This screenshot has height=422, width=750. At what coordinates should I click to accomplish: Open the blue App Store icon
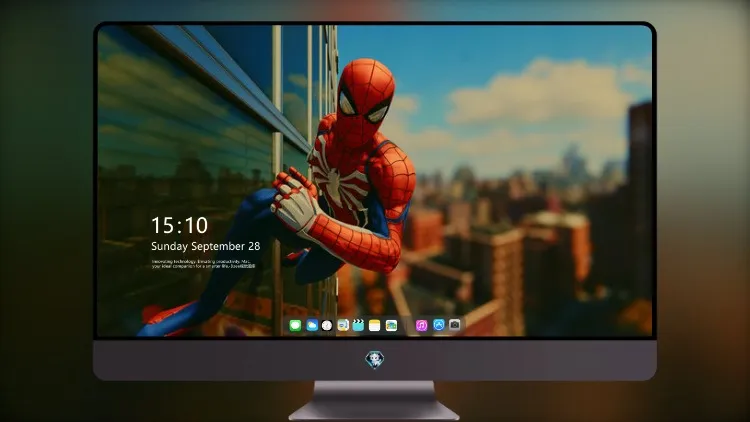coord(439,325)
